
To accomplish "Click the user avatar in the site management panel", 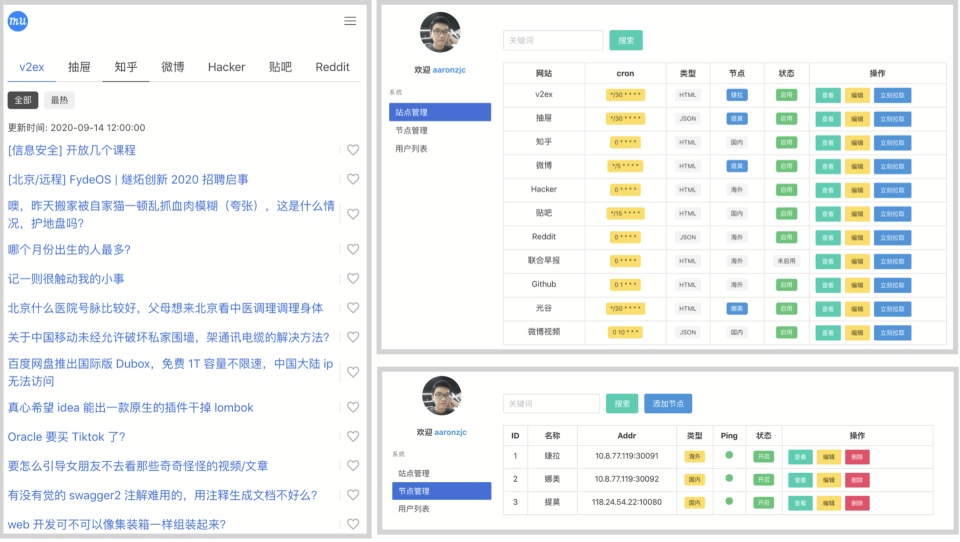I will click(440, 32).
